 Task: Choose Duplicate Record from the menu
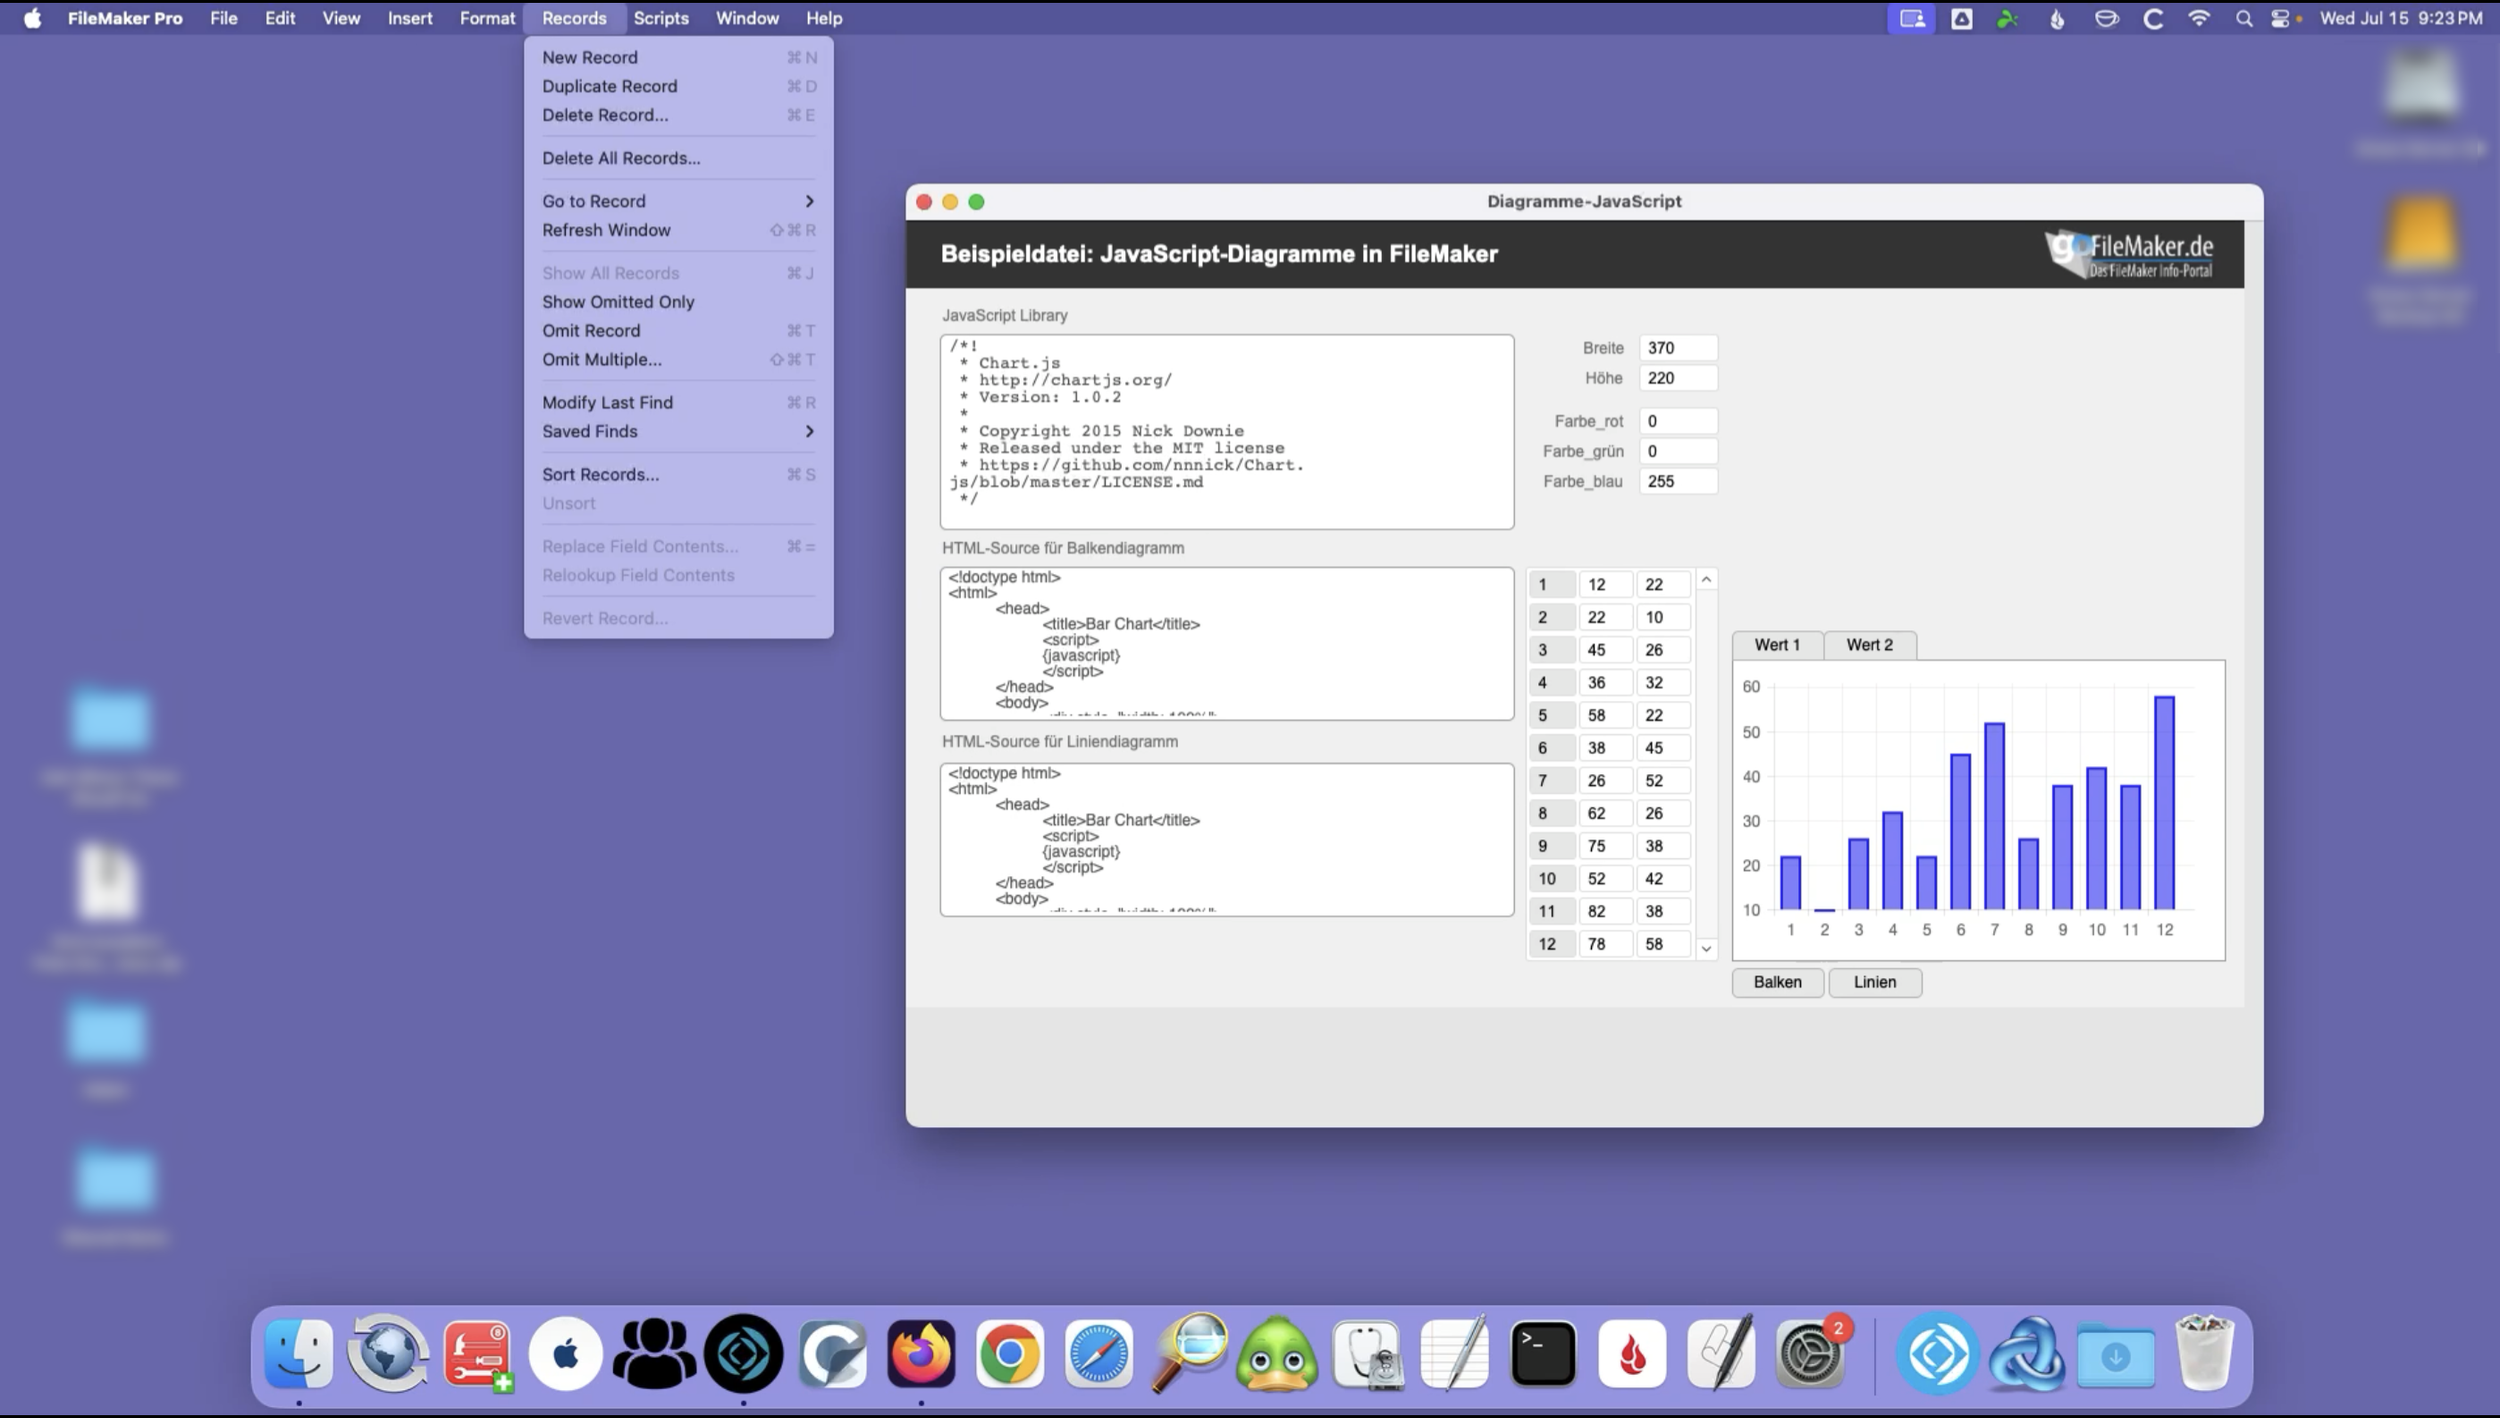coord(678,86)
